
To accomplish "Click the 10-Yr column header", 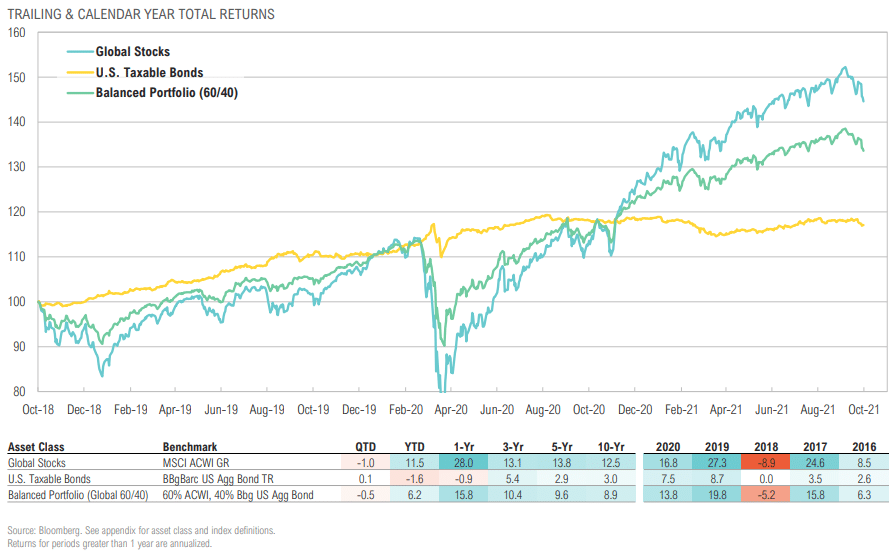I will coord(611,447).
